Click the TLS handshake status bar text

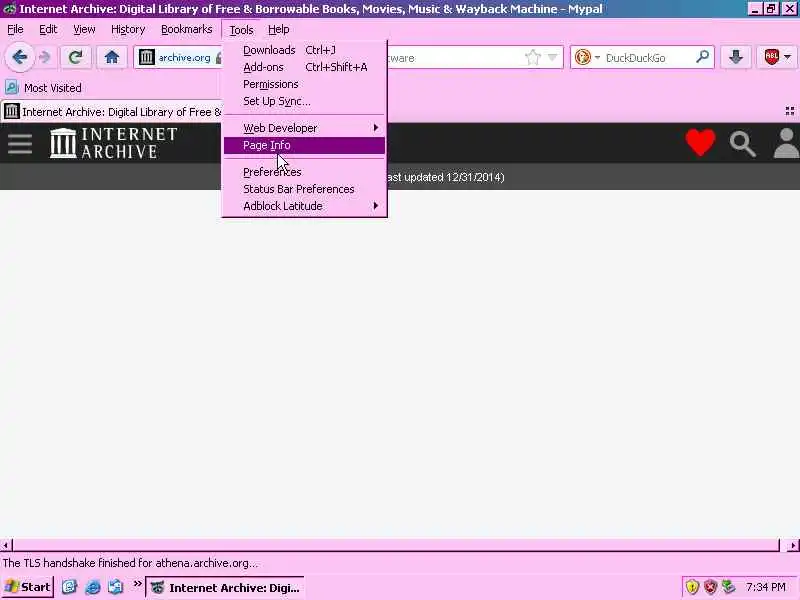(x=130, y=563)
